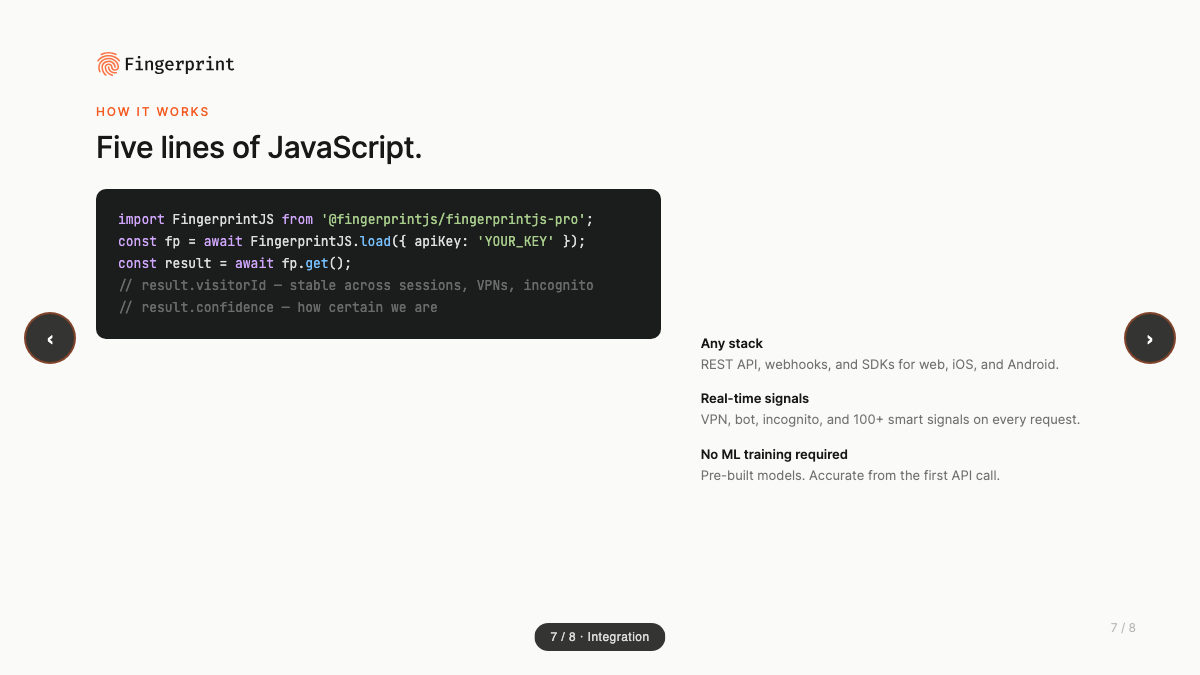Click the Fingerprint logo icon
This screenshot has width=1200, height=675.
click(x=108, y=64)
